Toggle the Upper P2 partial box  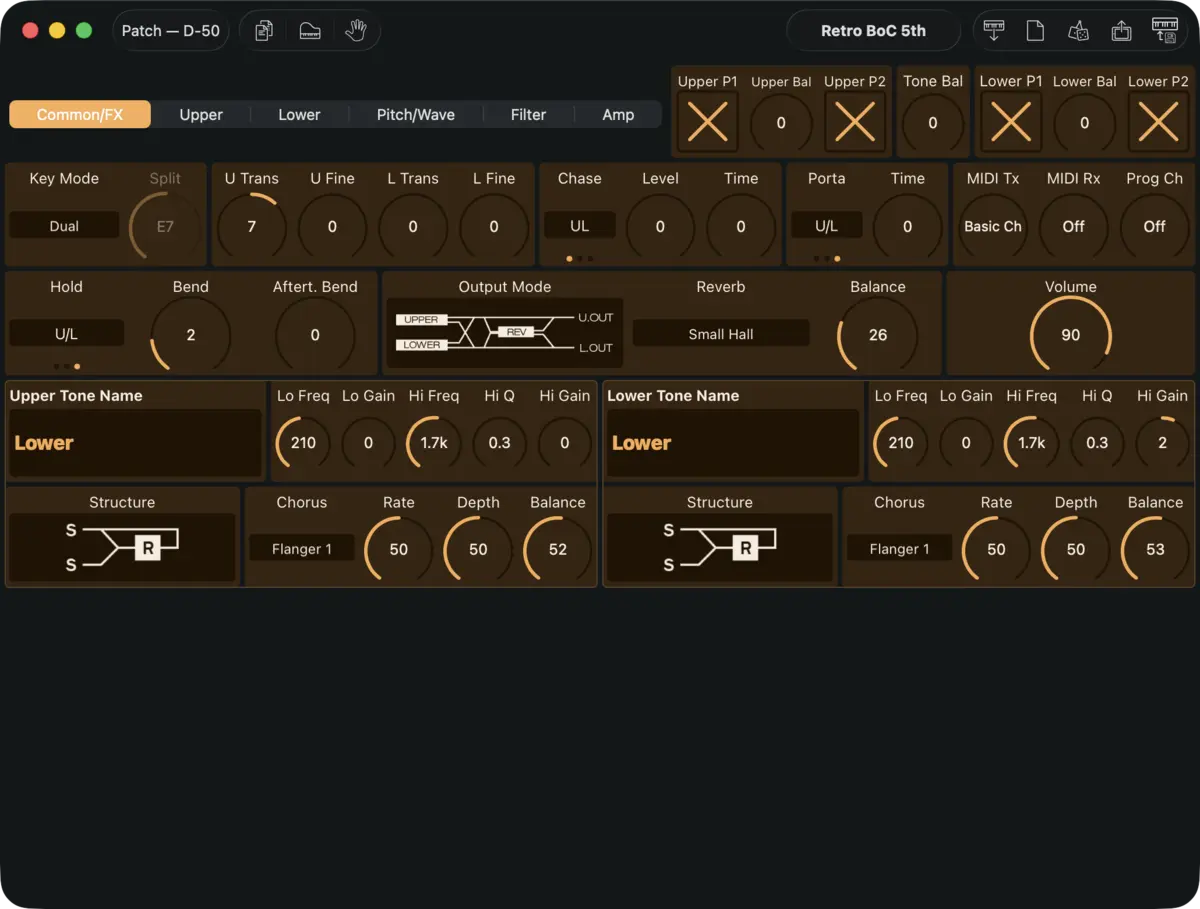[x=855, y=122]
